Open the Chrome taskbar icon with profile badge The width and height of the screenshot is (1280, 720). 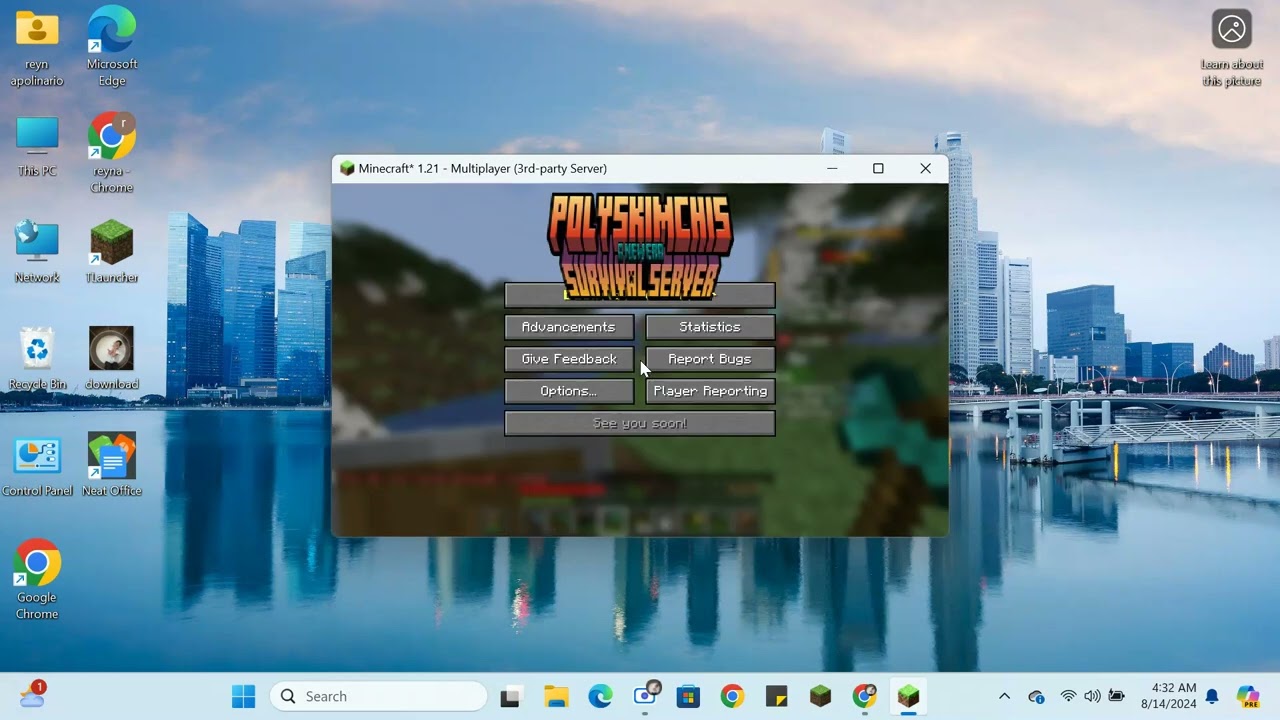click(864, 697)
